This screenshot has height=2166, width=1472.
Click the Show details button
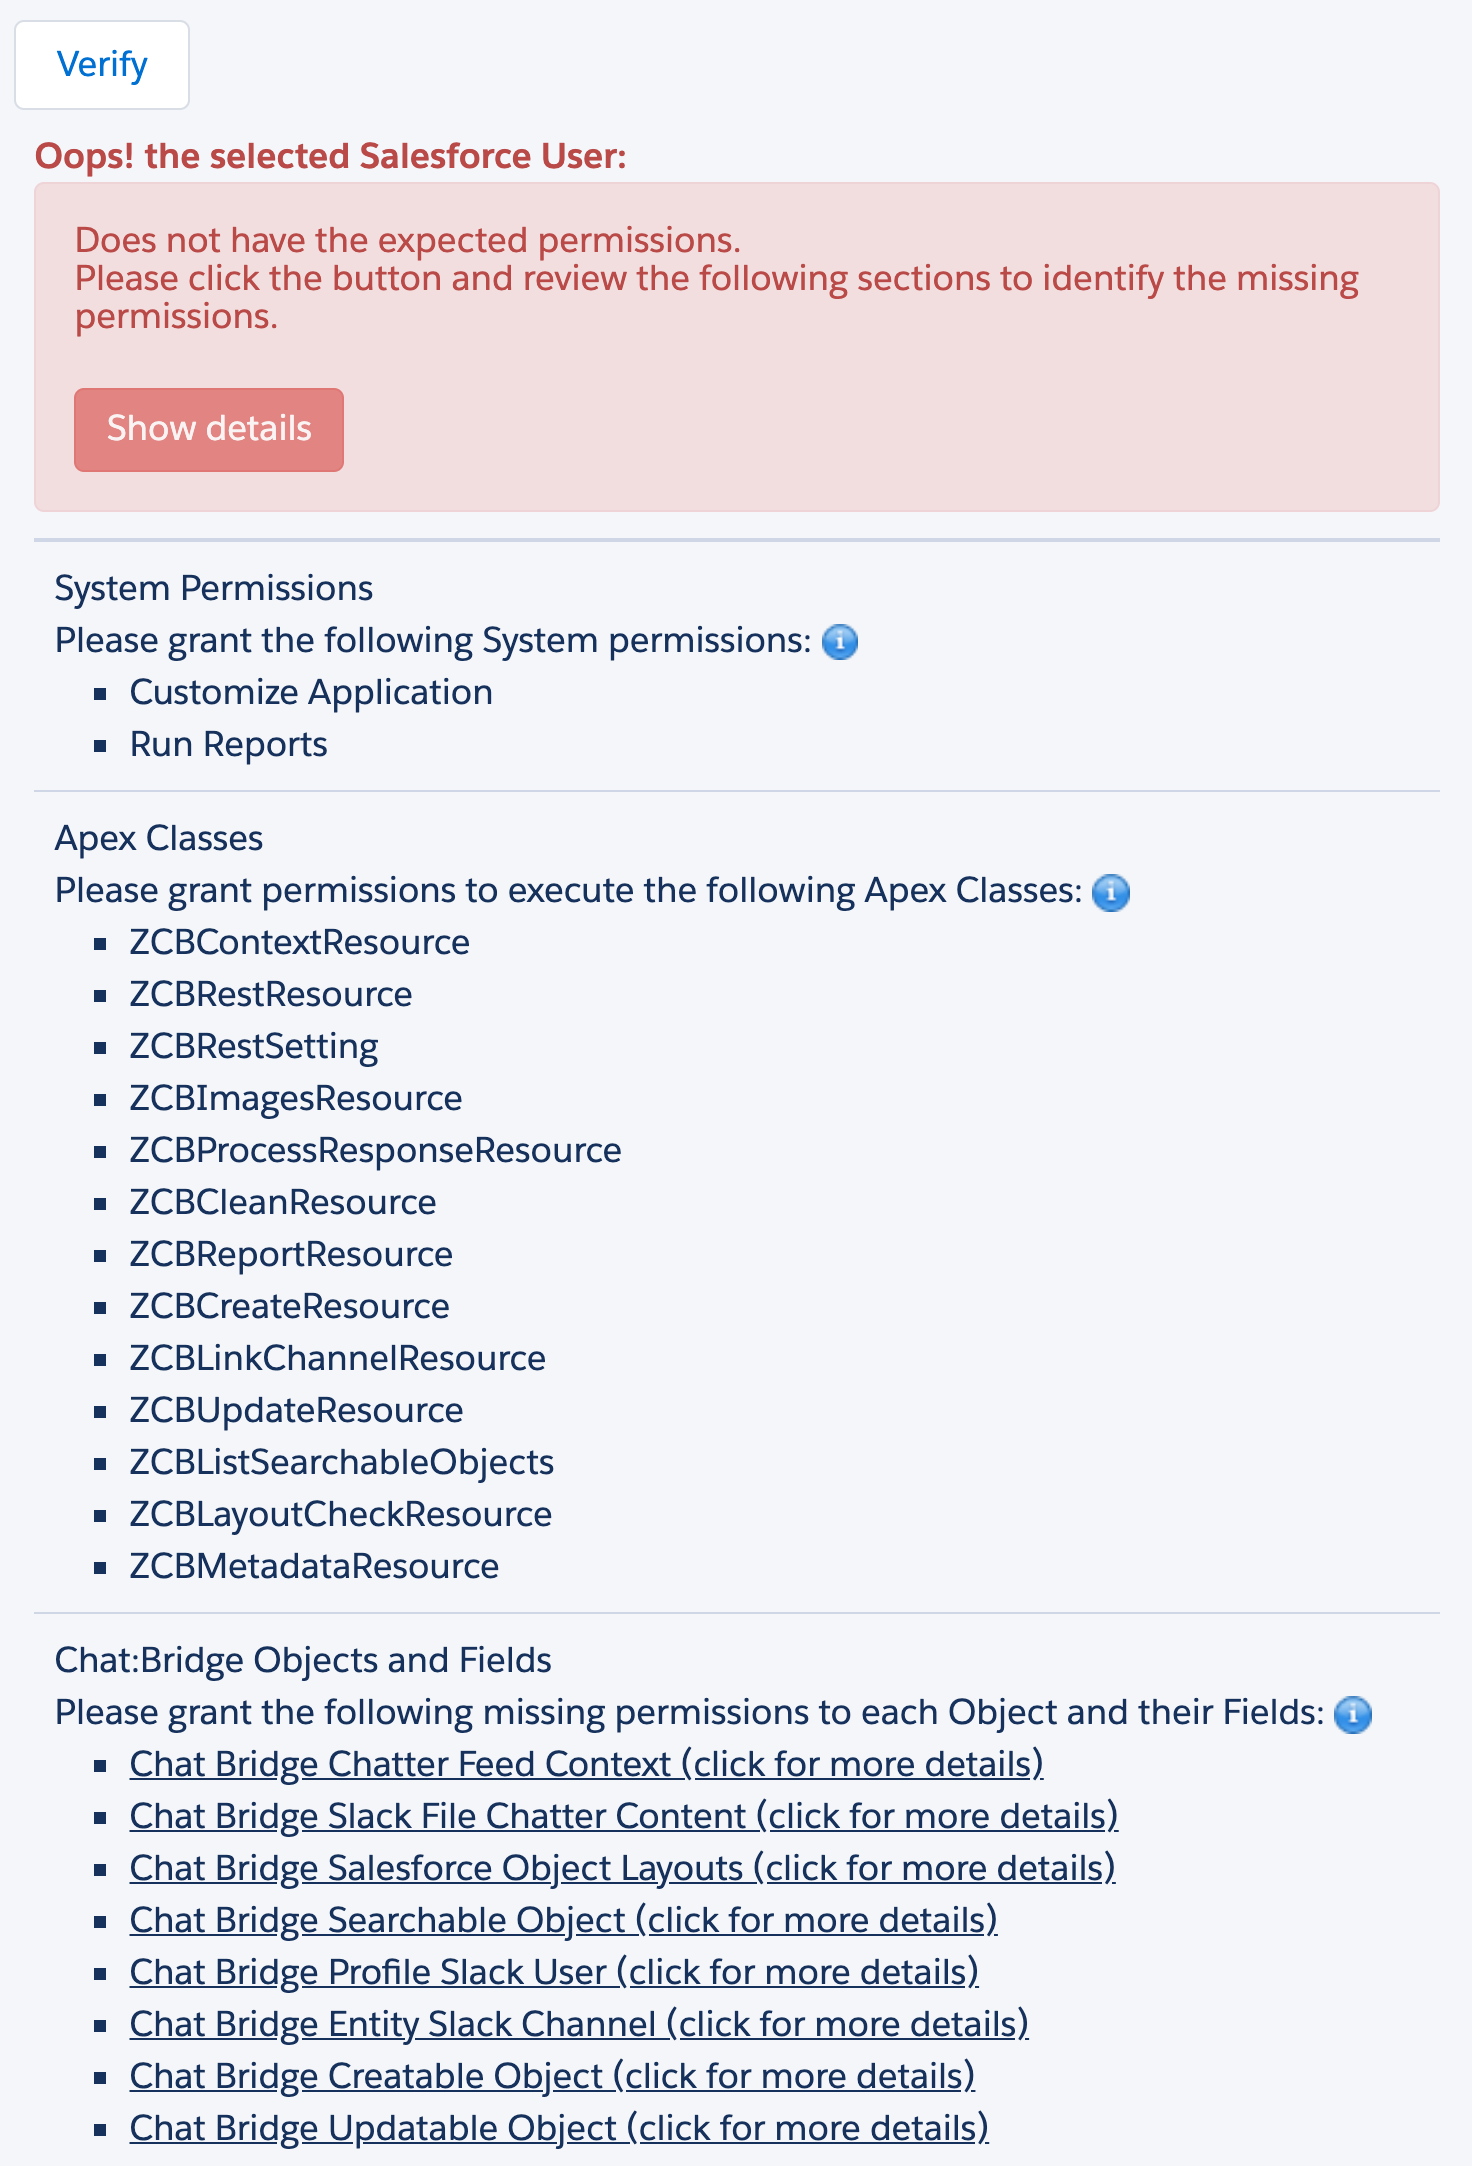[209, 429]
